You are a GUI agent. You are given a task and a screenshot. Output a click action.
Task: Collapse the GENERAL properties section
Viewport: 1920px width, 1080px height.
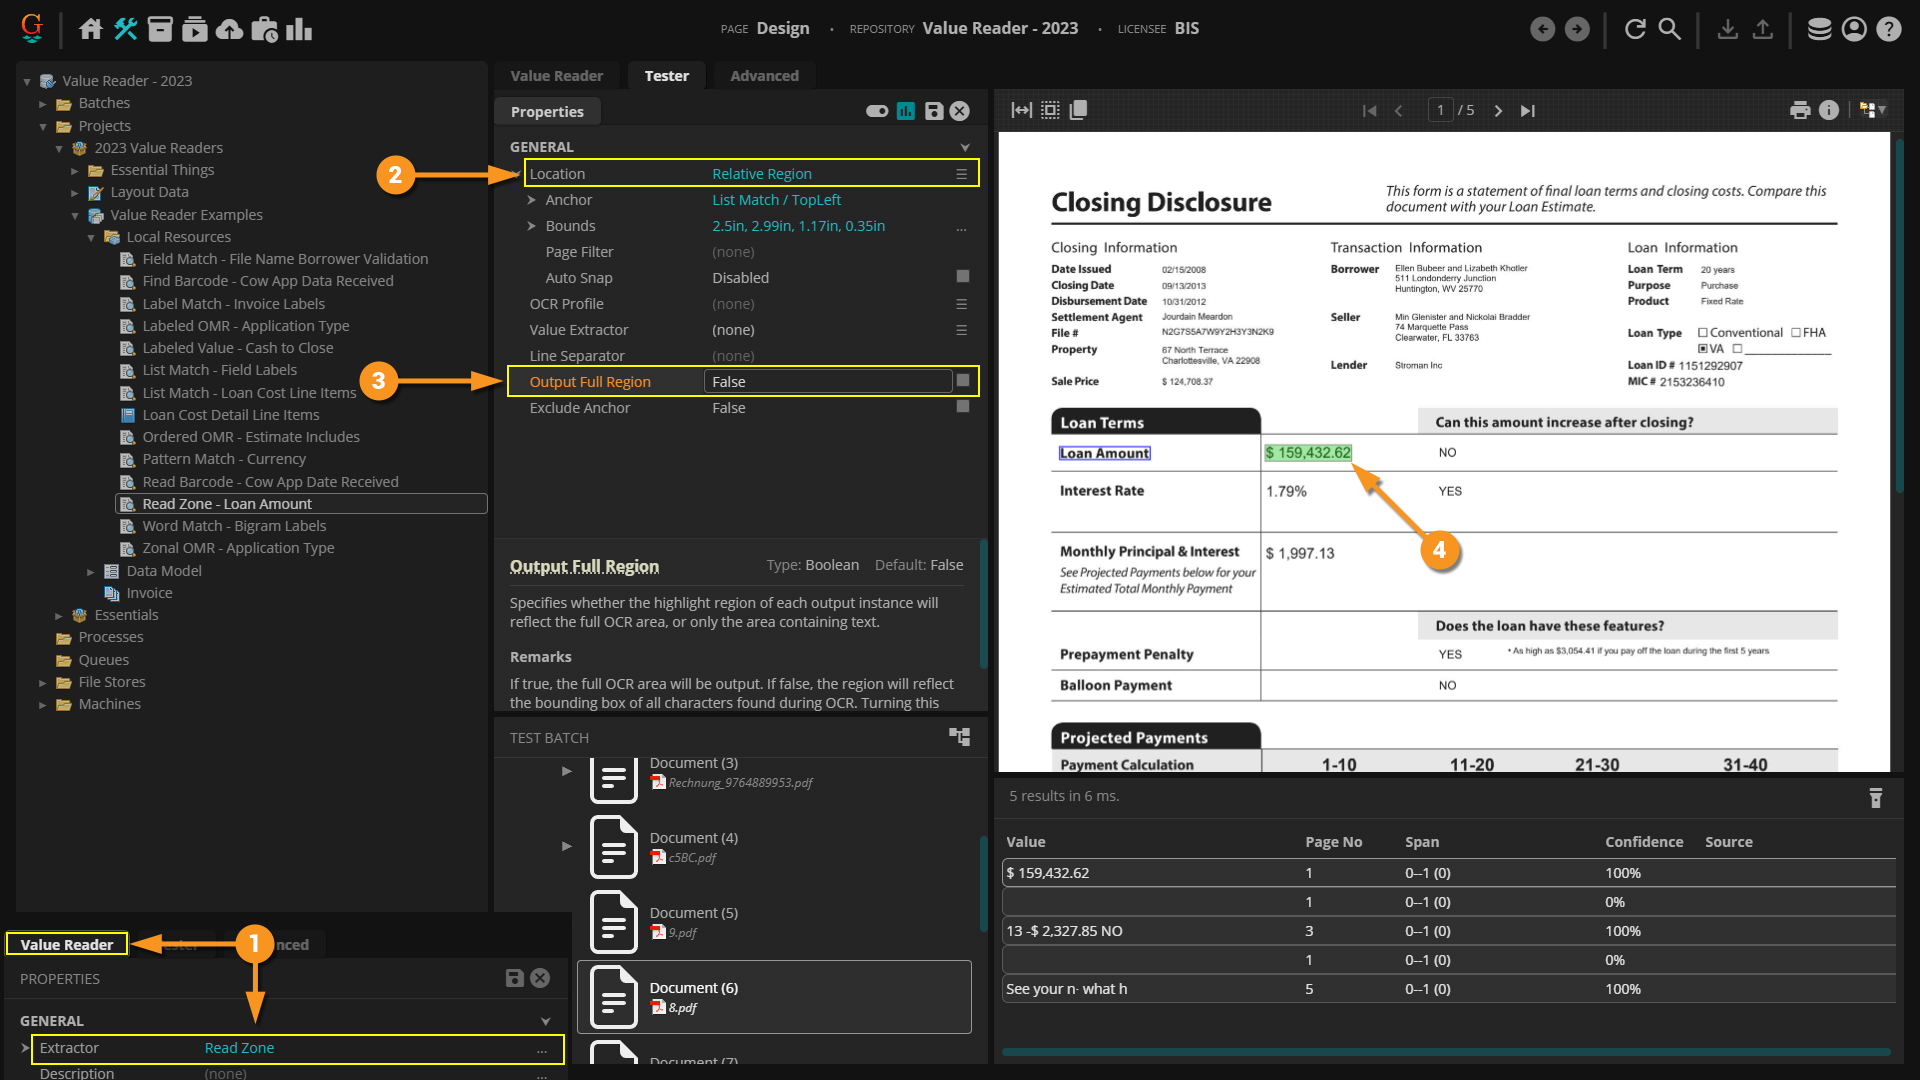coord(964,147)
